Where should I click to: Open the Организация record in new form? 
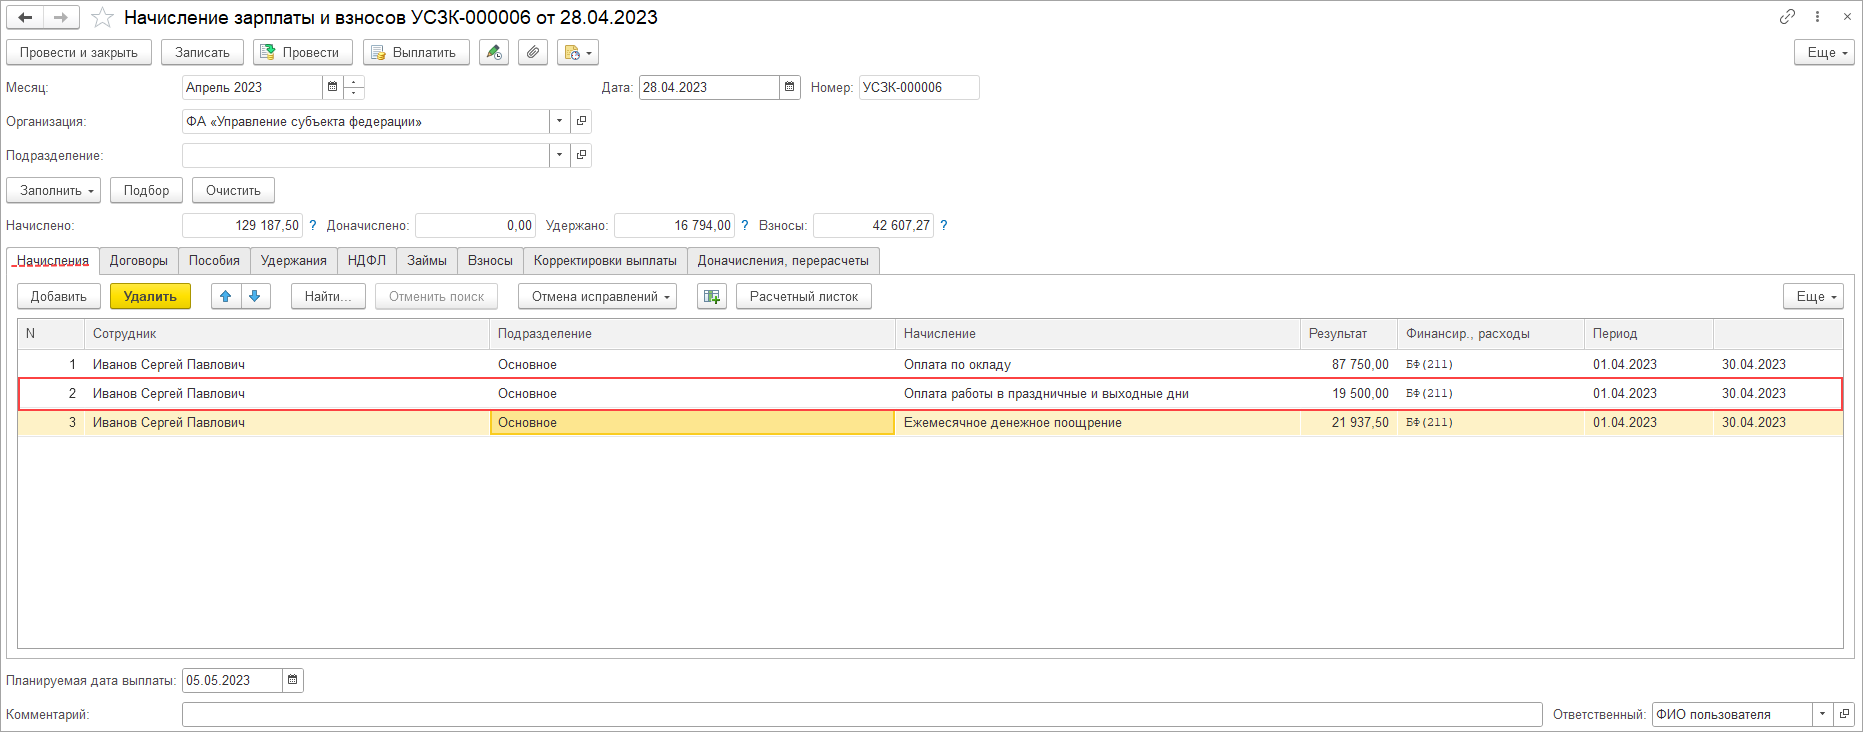(581, 121)
